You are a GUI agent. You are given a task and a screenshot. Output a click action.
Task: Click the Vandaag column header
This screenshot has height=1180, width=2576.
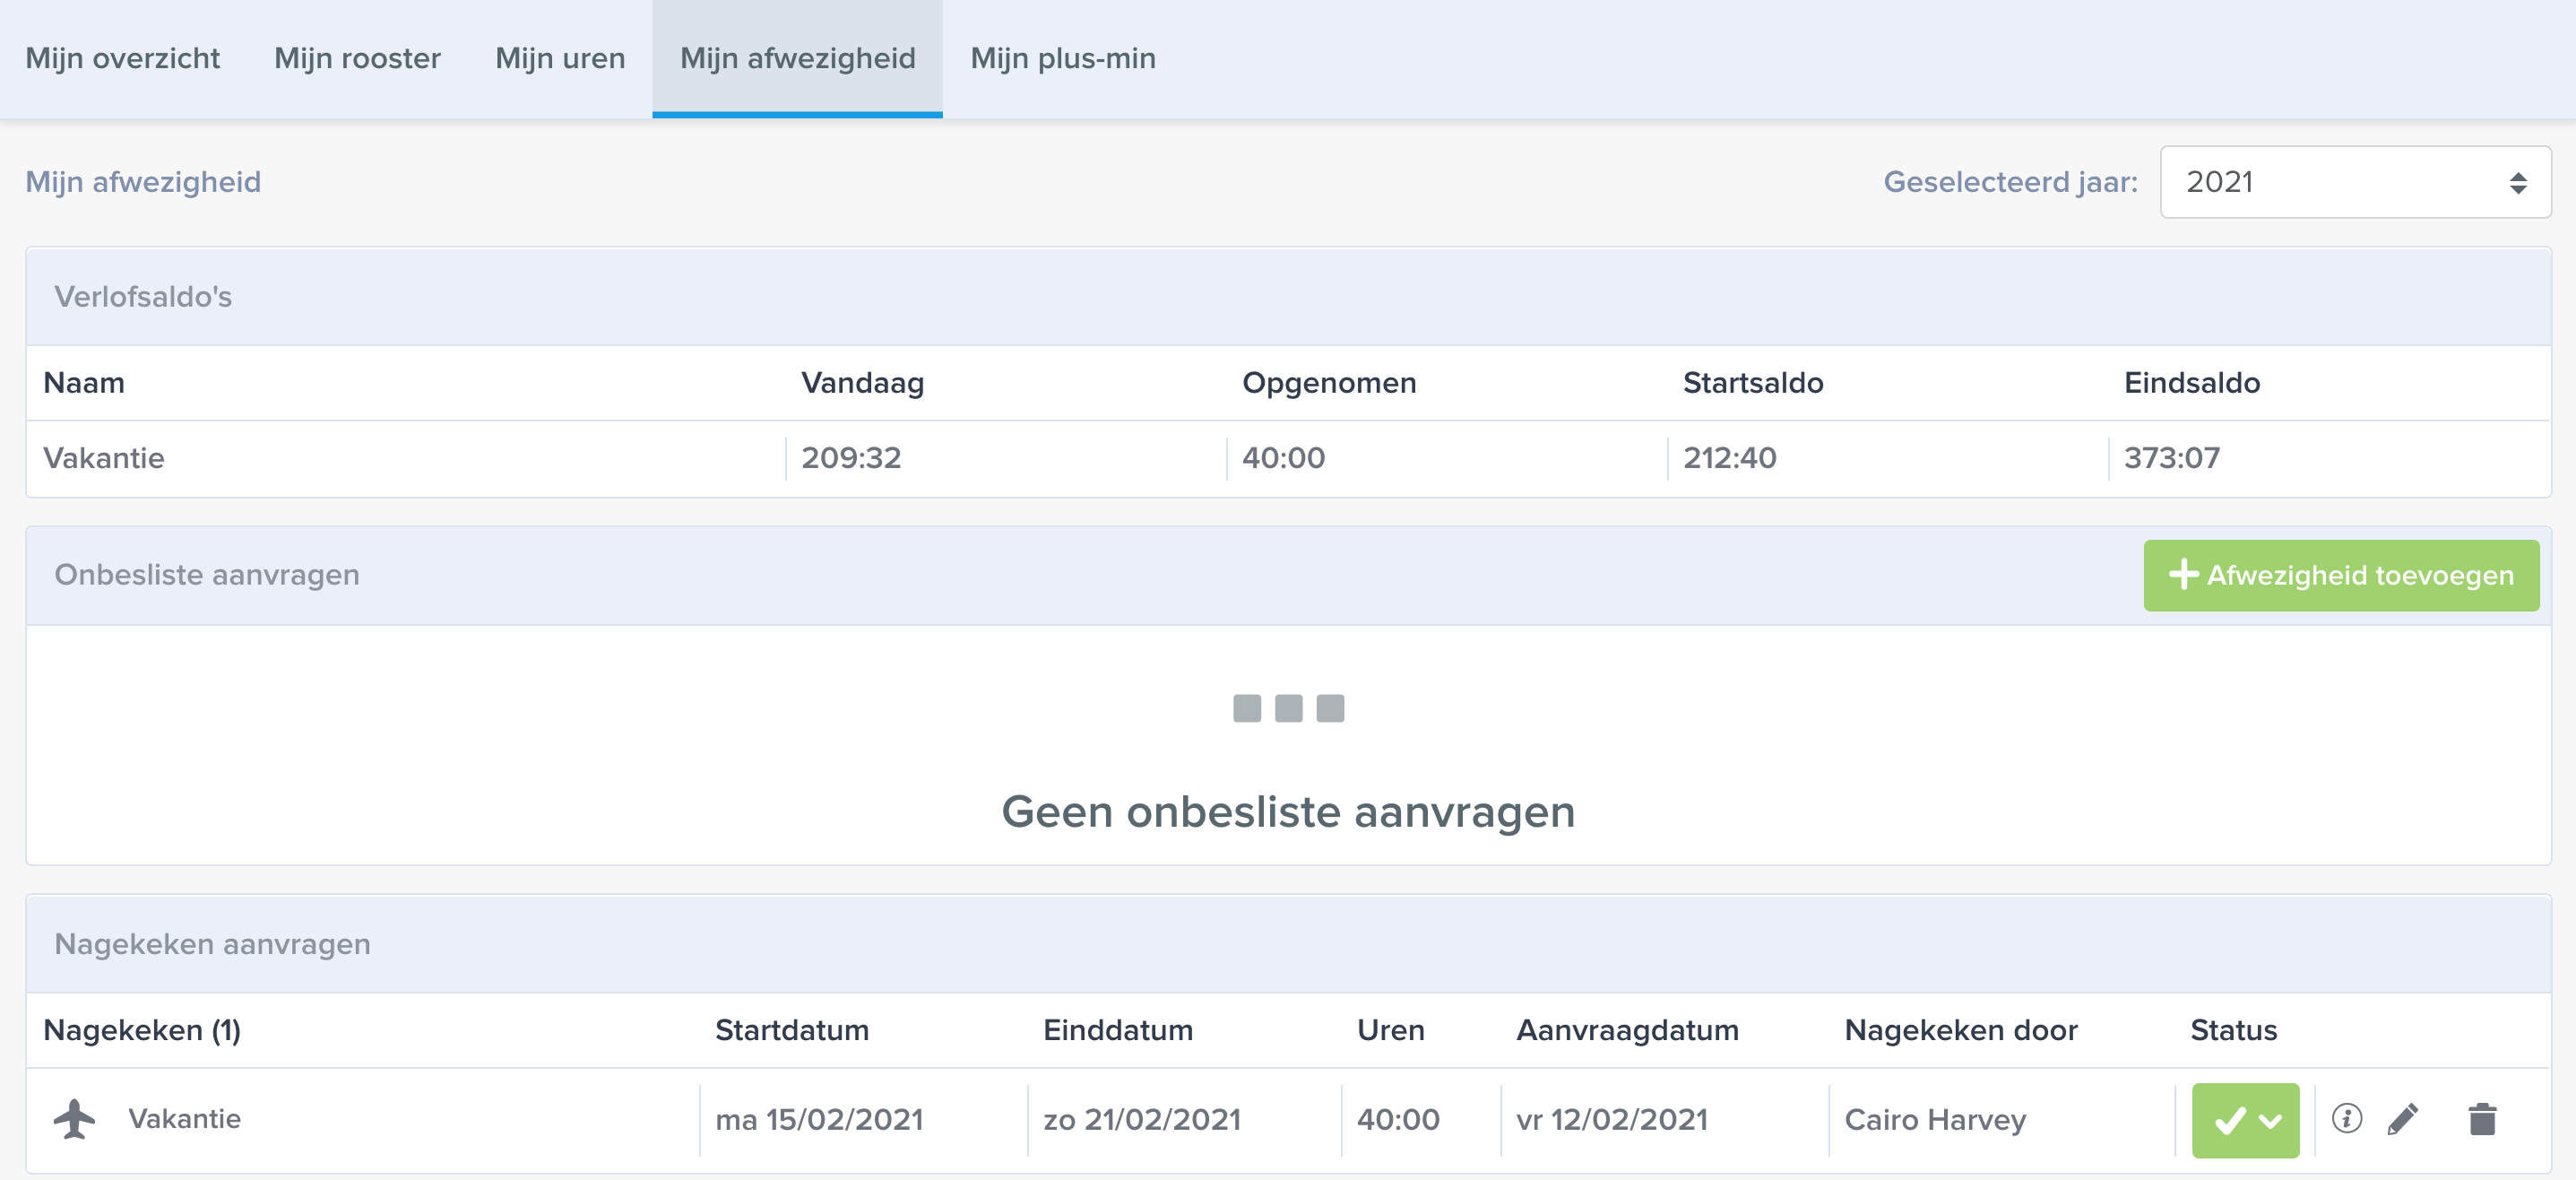[x=862, y=382]
